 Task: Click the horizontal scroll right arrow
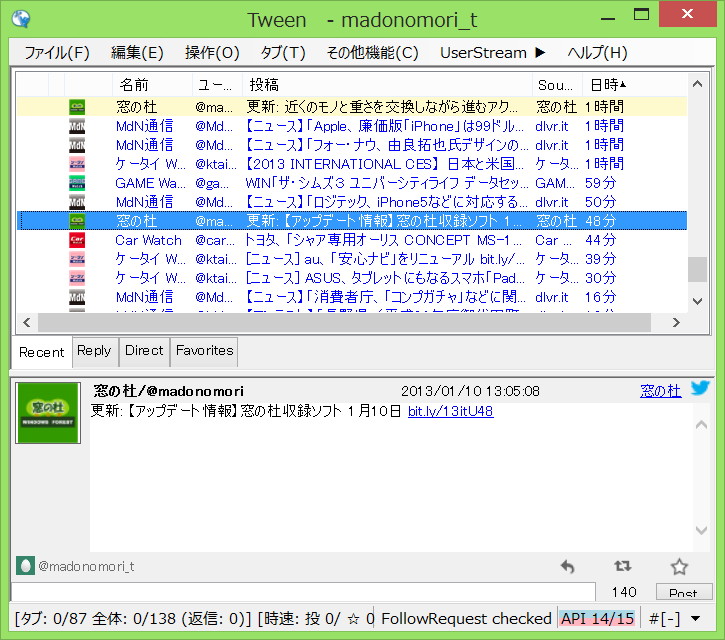[x=676, y=322]
